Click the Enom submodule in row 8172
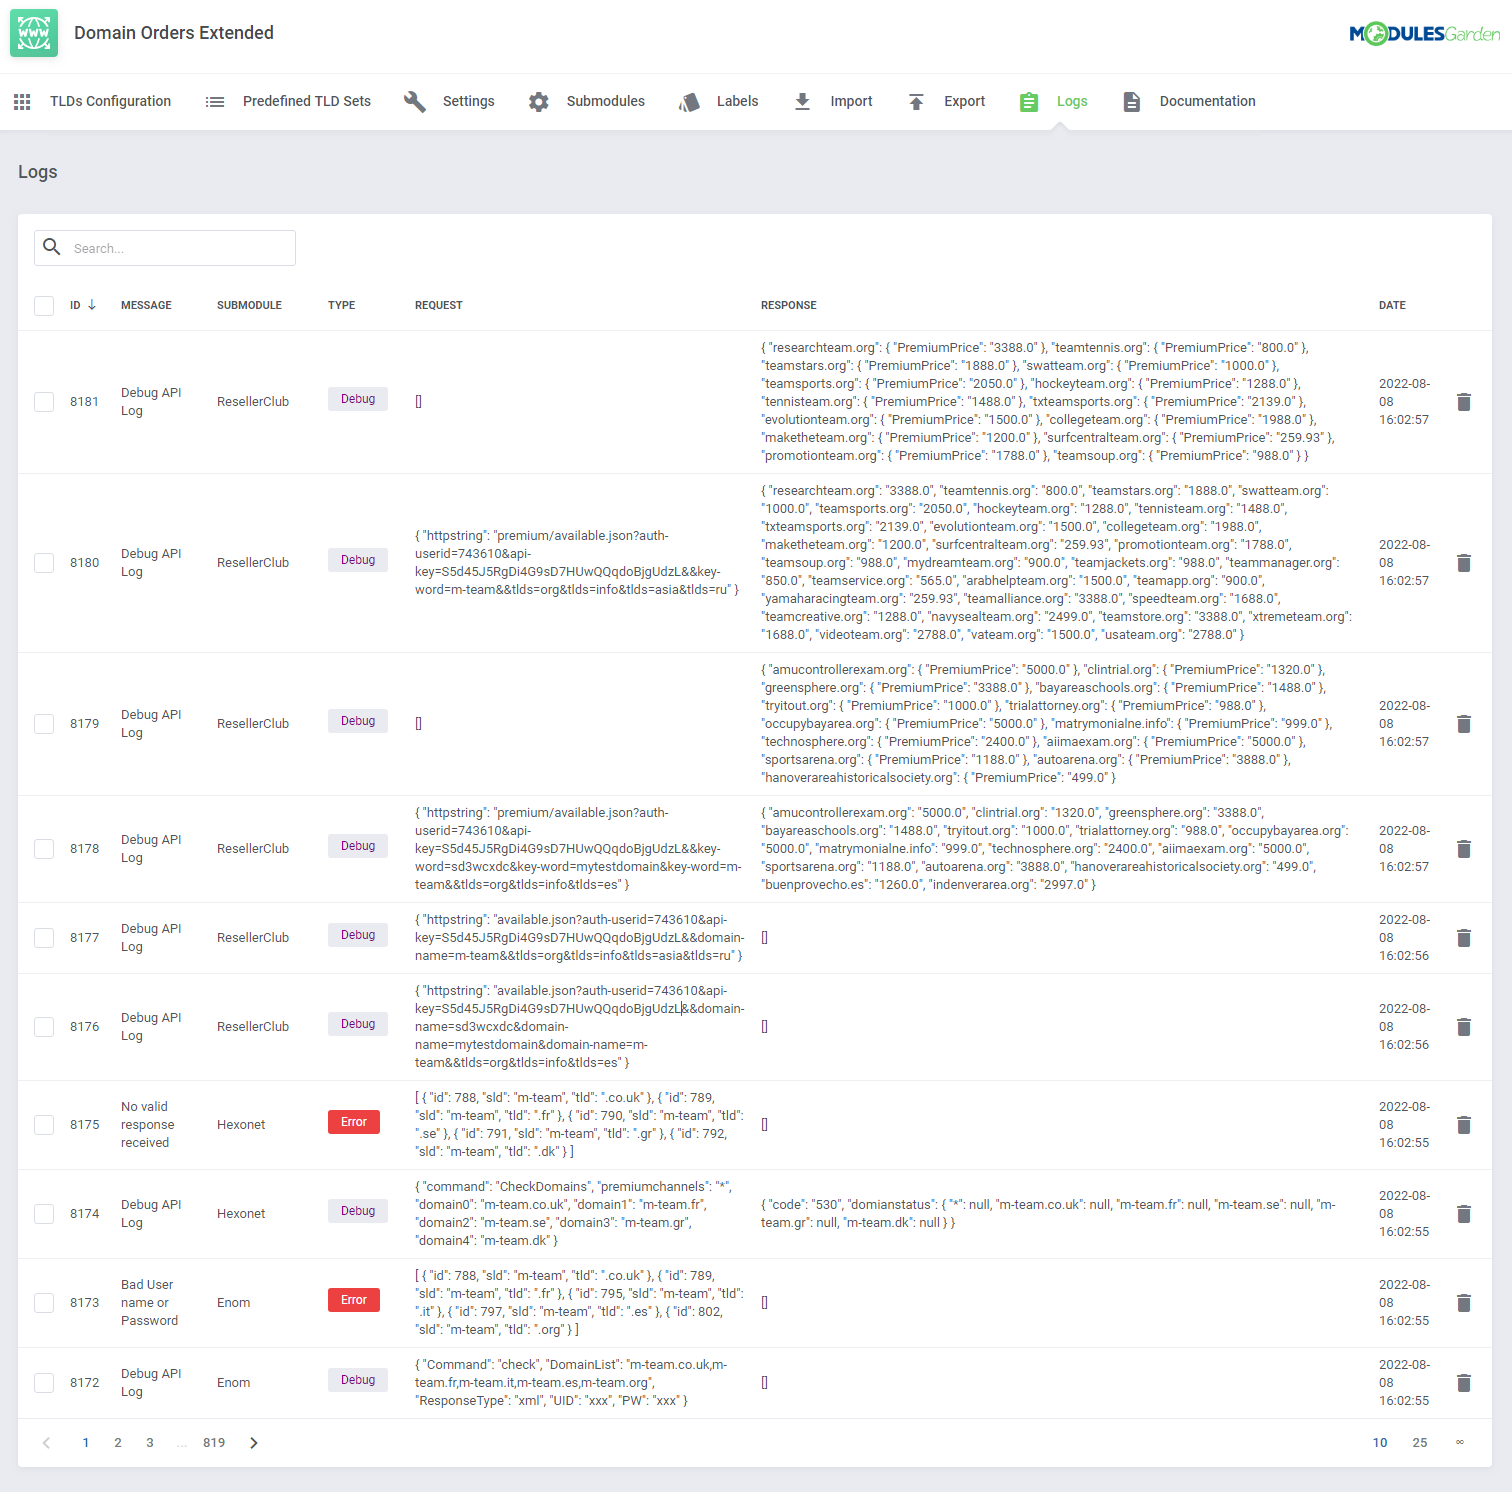This screenshot has height=1492, width=1512. pyautogui.click(x=234, y=1383)
